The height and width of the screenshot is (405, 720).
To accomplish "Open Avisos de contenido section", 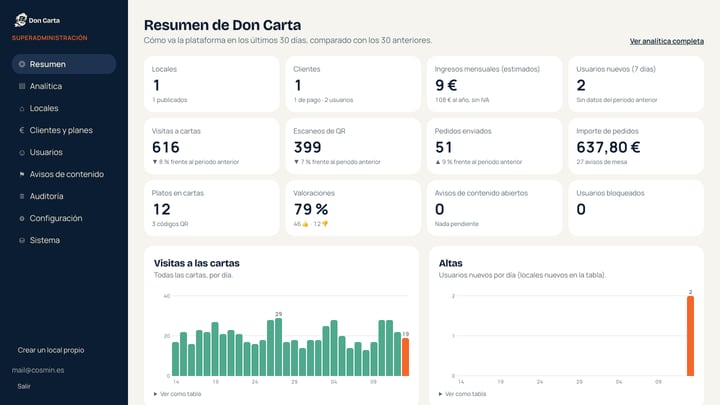I will [64, 174].
